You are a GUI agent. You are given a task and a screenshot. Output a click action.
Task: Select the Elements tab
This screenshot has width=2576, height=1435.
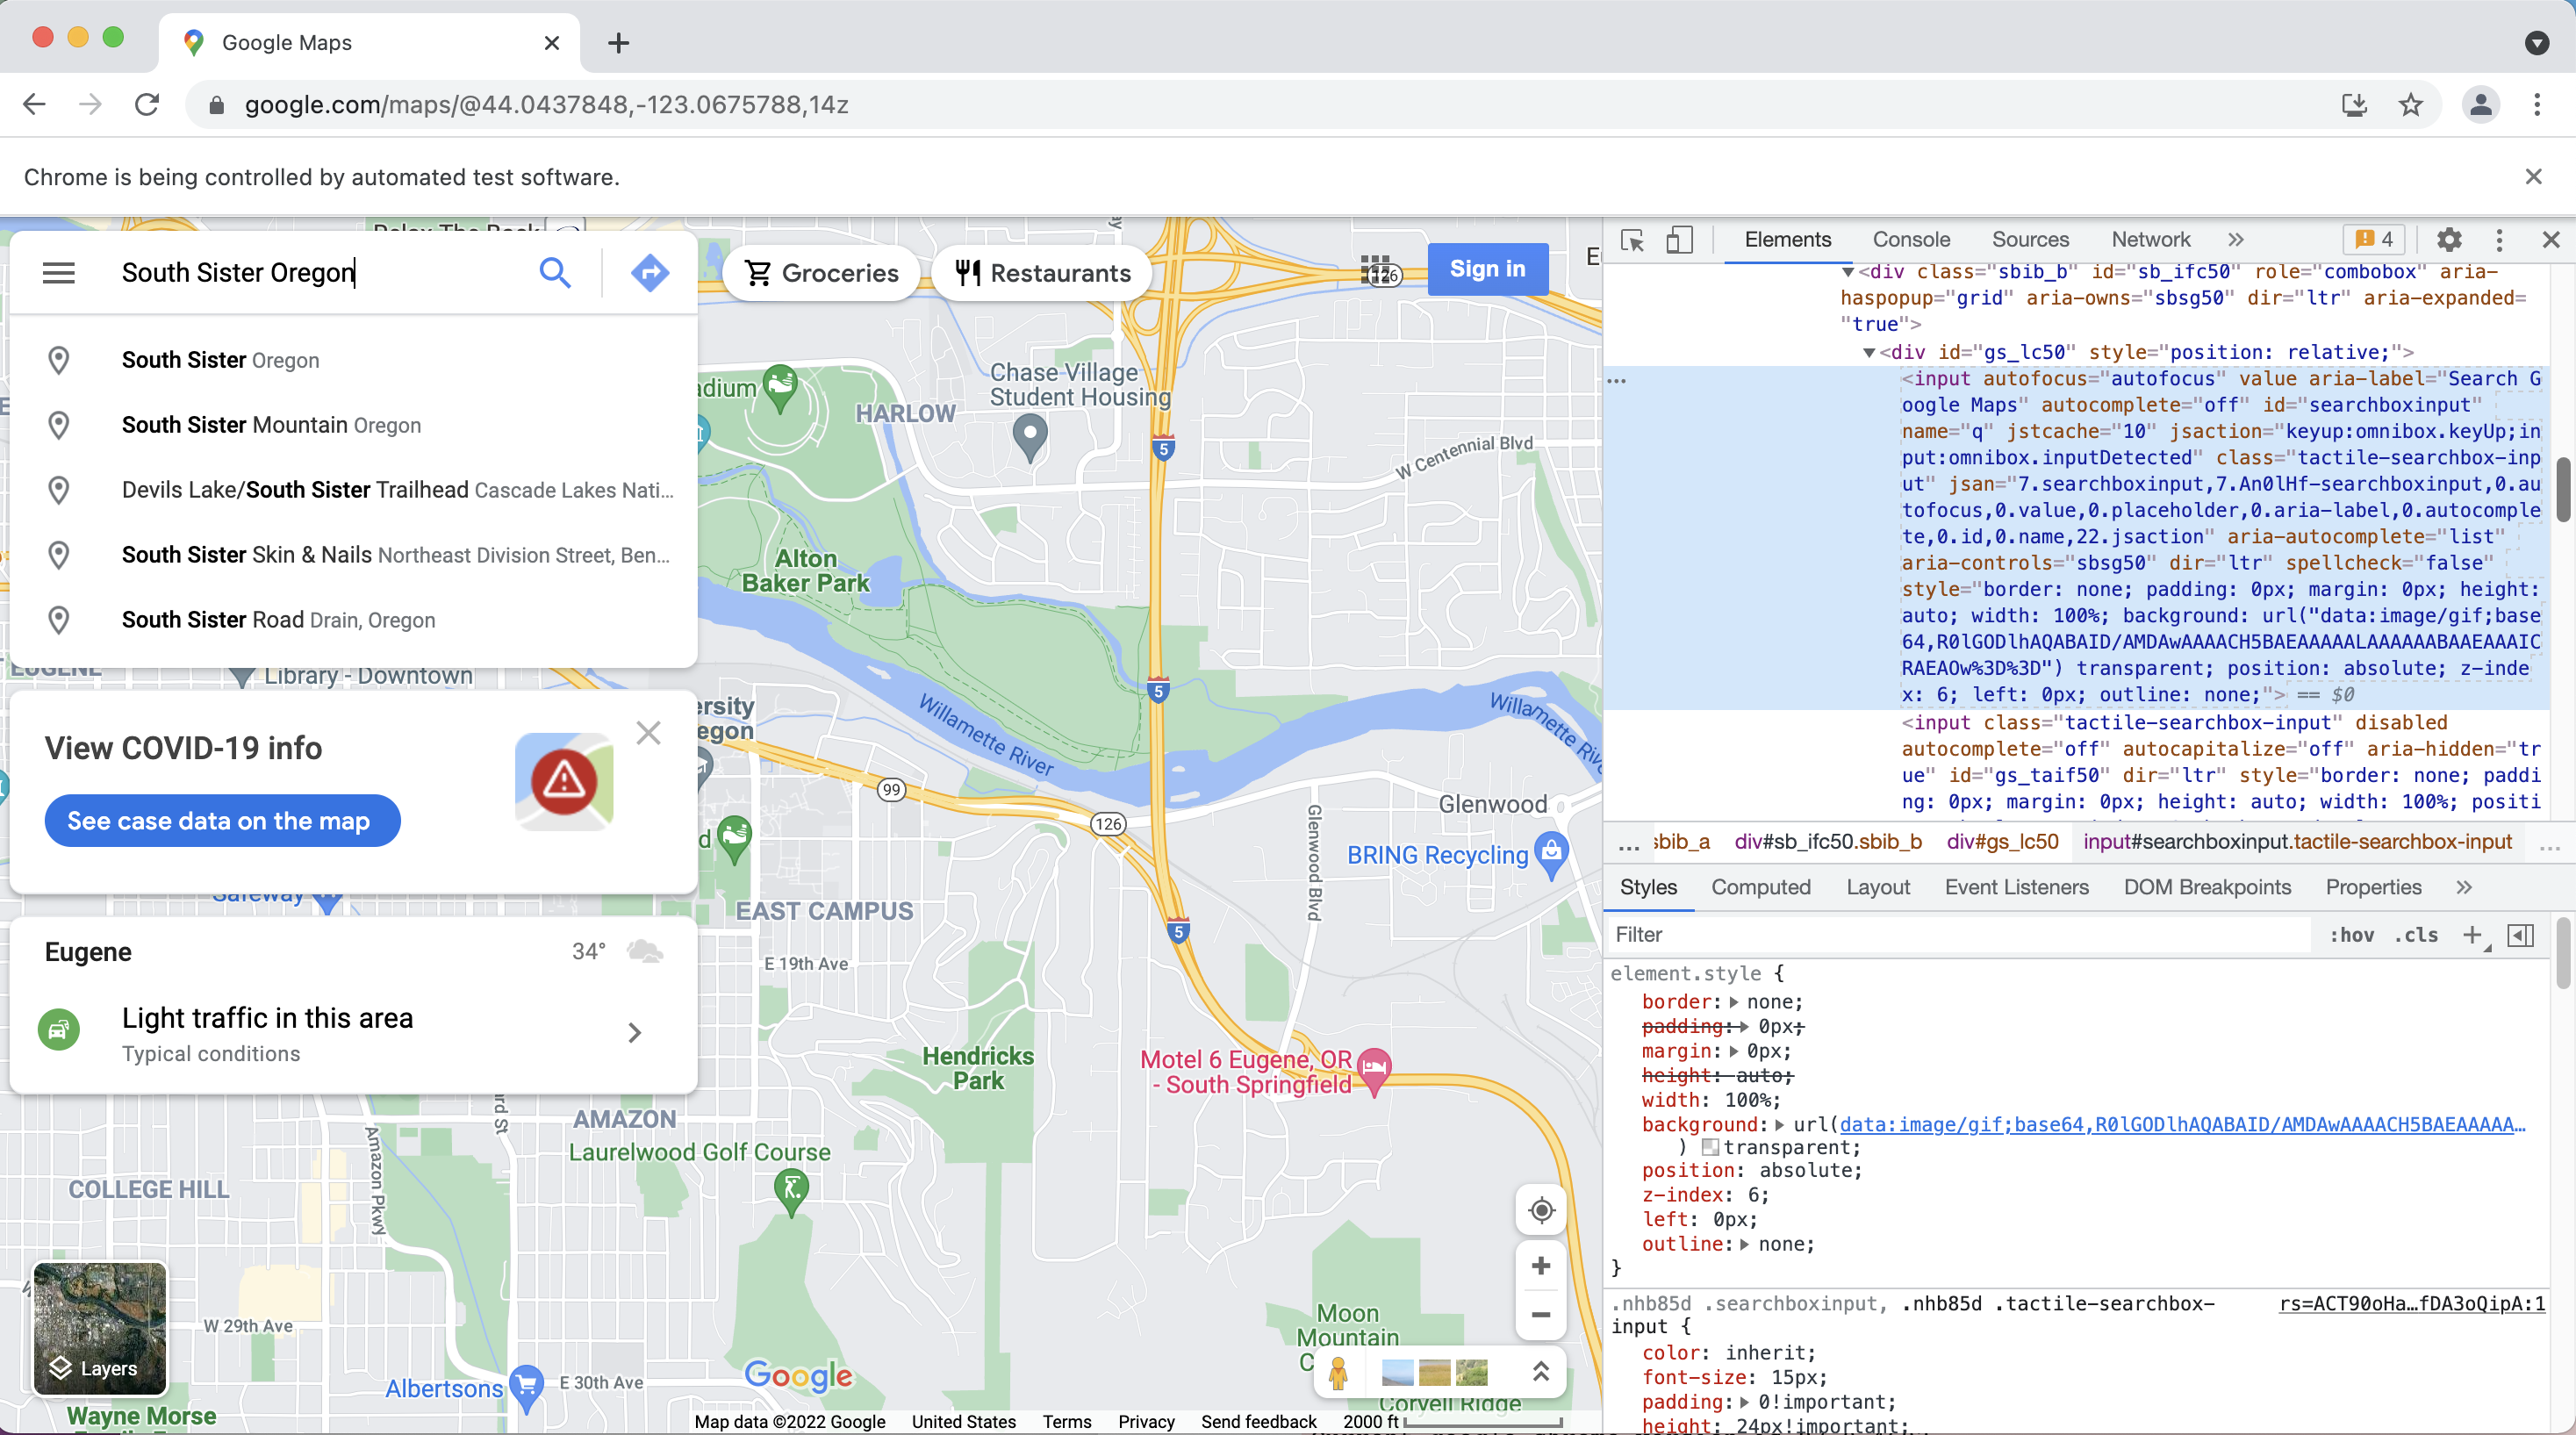pos(1788,240)
